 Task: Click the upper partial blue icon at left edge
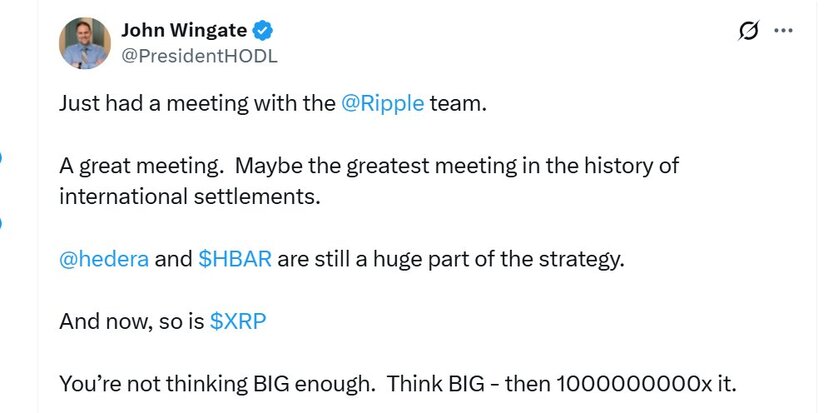pyautogui.click(x=1, y=158)
